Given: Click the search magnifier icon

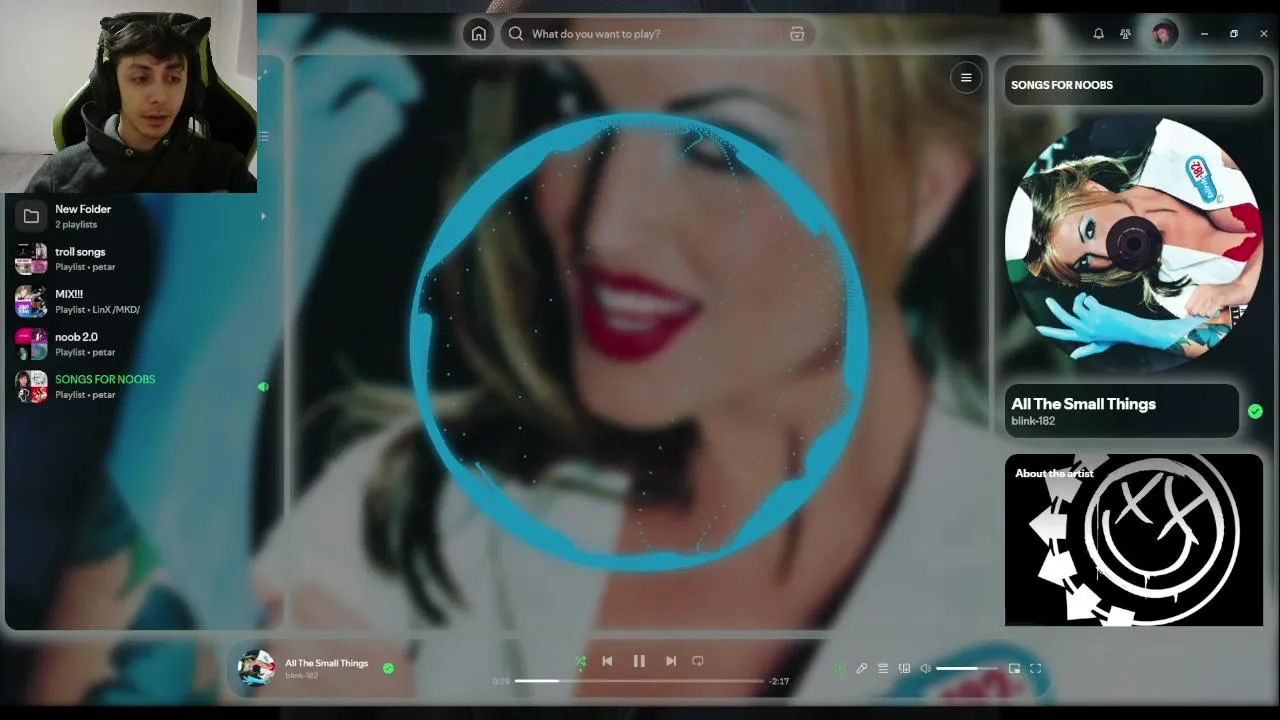Looking at the screenshot, I should point(516,34).
